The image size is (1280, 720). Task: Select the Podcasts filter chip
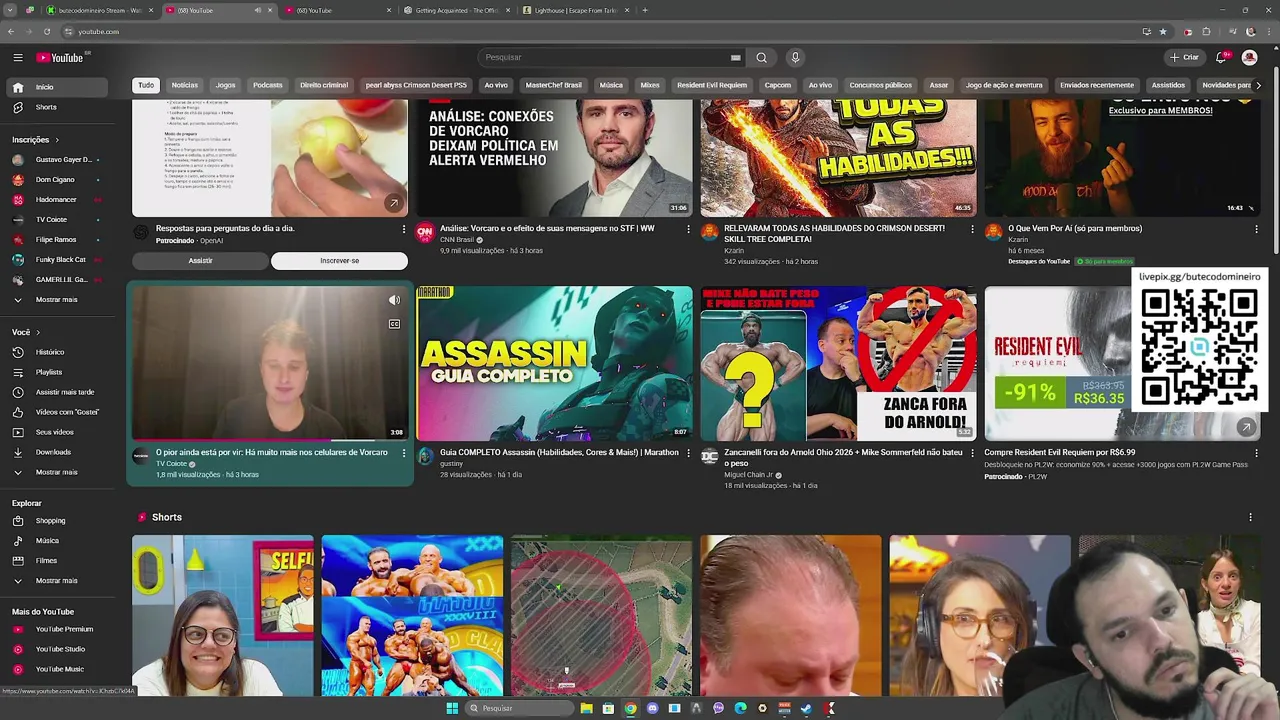pos(268,85)
